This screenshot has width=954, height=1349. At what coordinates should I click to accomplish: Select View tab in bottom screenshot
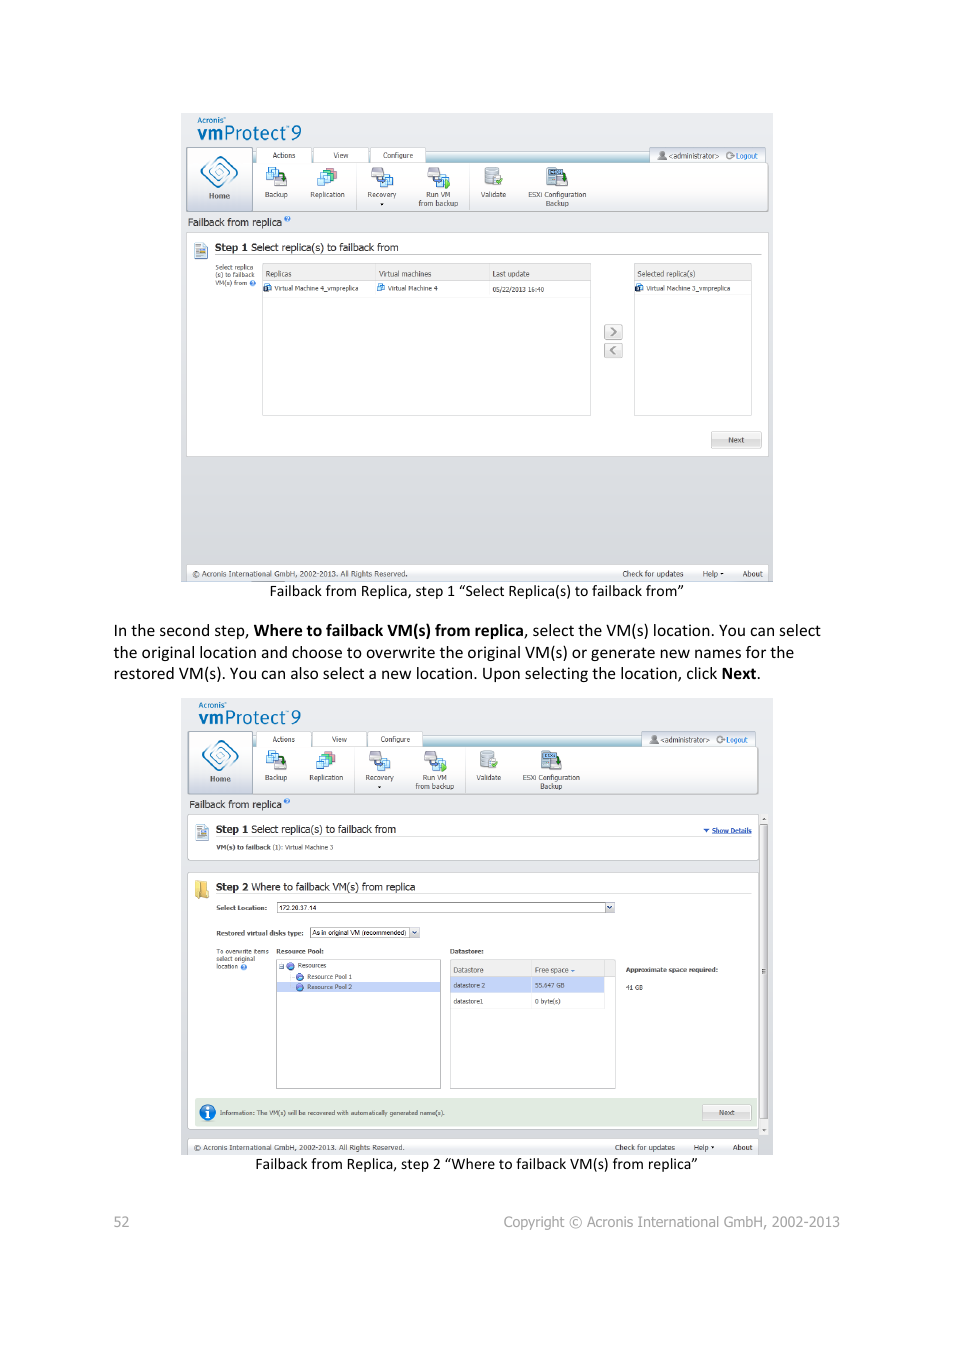(340, 739)
